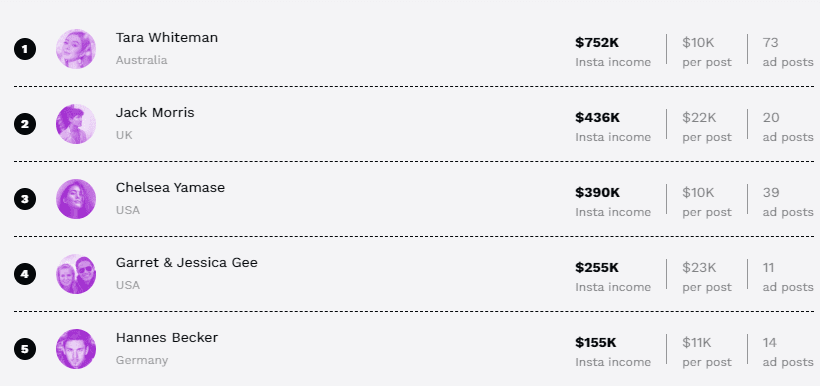Screen dimensions: 820x386
Task: Open Tara Whiteman's profile photo
Action: coord(76,49)
